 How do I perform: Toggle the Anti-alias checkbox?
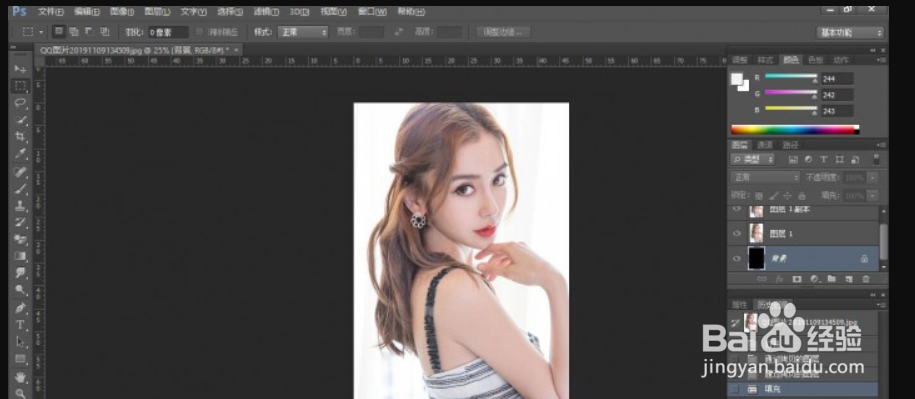[200, 32]
